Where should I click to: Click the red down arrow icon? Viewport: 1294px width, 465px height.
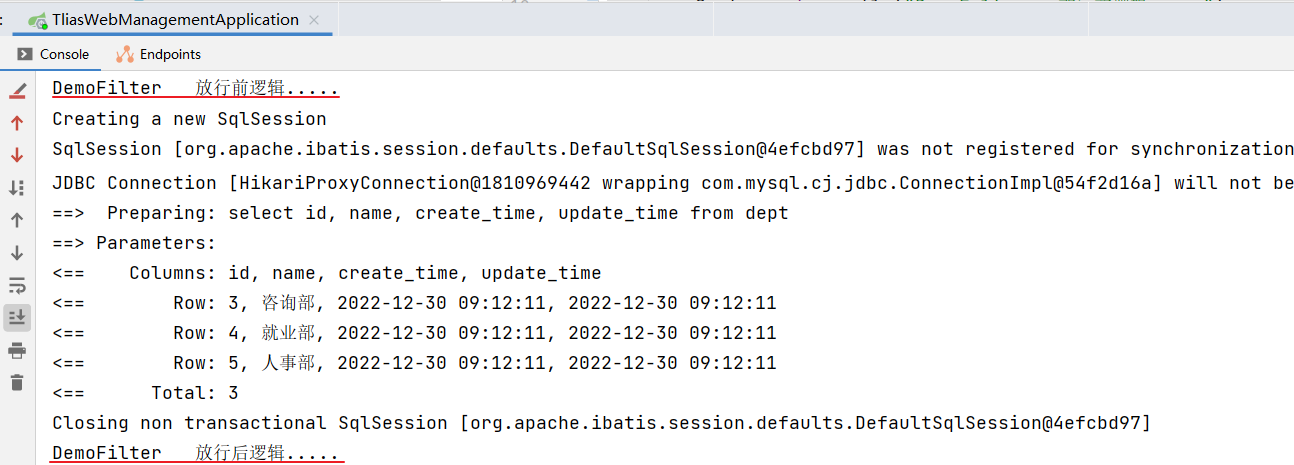[x=17, y=155]
